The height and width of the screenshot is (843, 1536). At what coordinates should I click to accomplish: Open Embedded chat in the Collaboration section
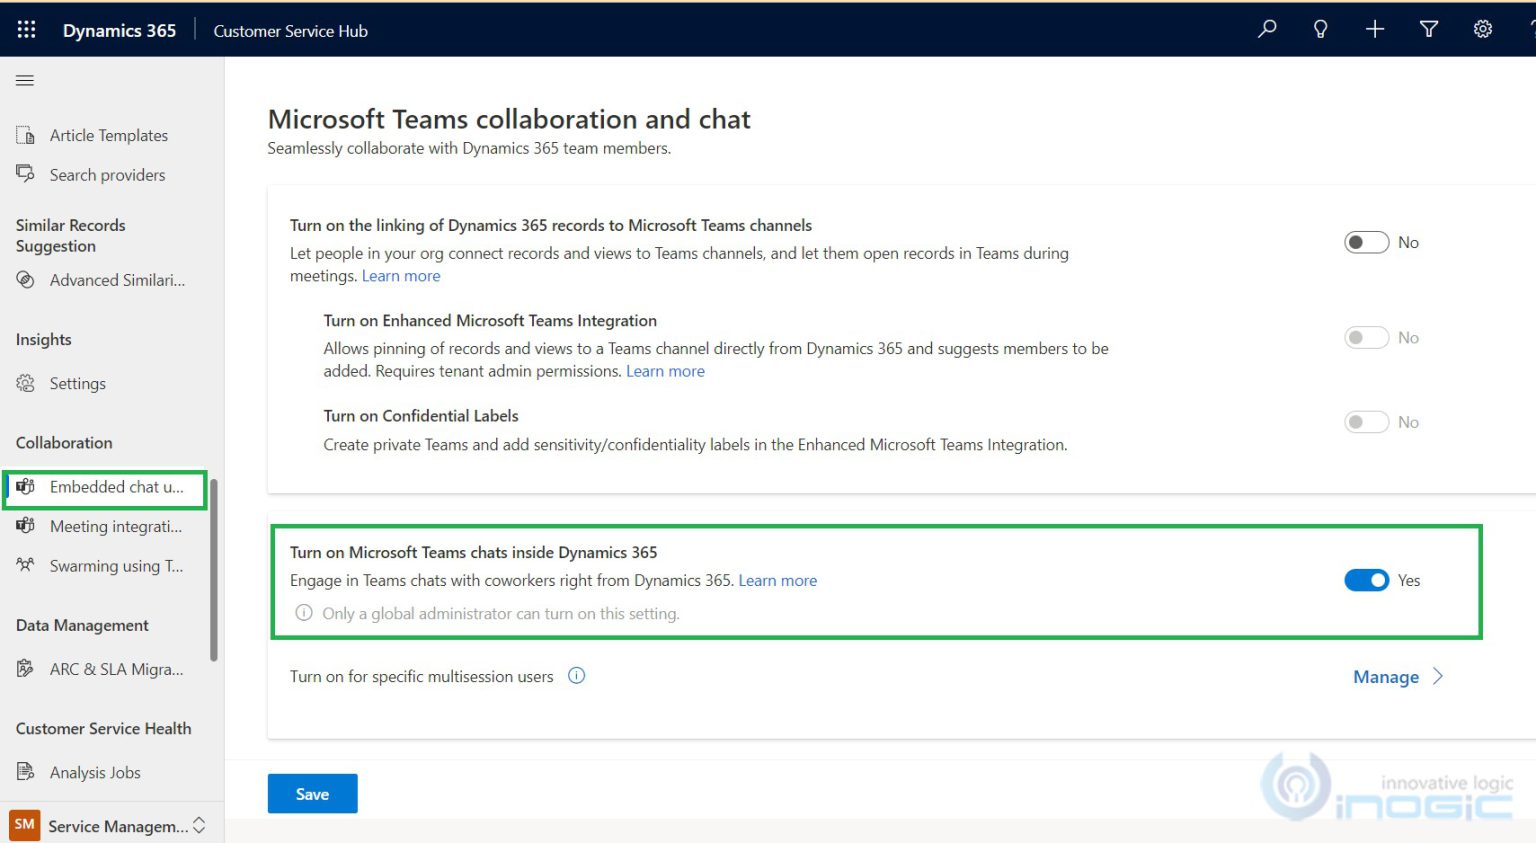point(104,488)
